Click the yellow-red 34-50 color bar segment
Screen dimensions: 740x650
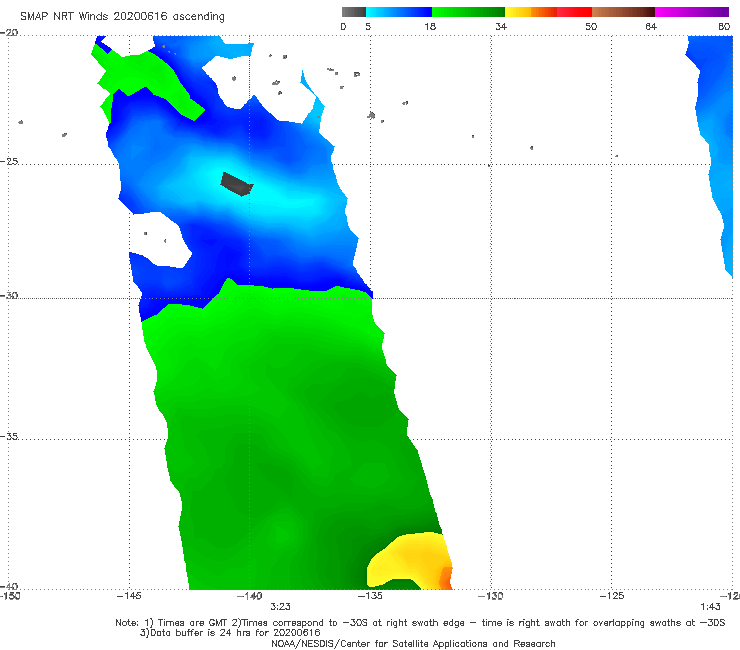pyautogui.click(x=548, y=12)
